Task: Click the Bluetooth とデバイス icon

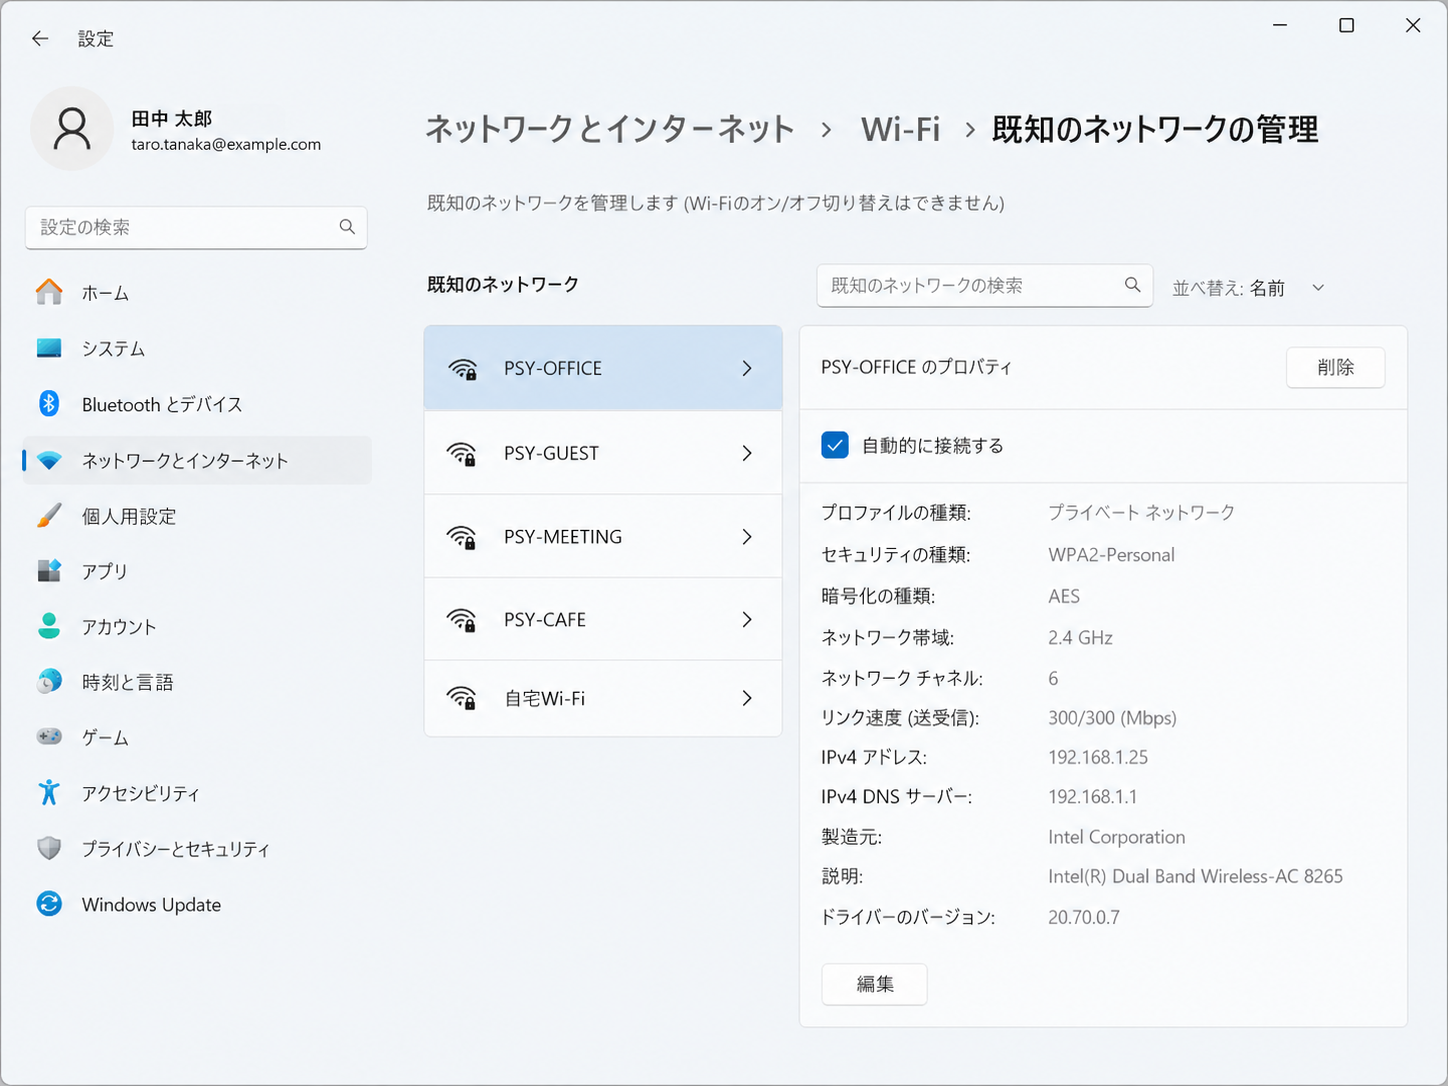Action: (x=49, y=404)
